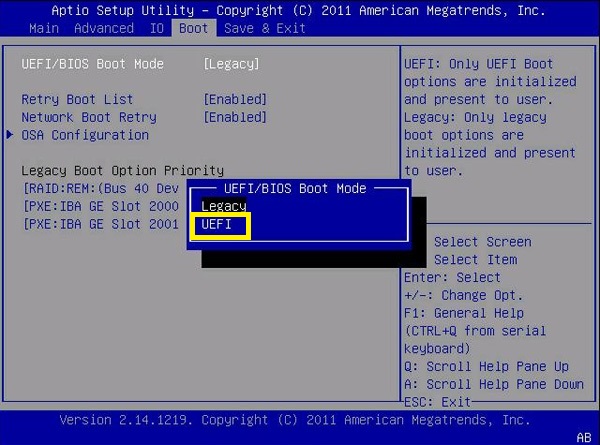600x445 pixels.
Task: Click the Aptio Setup Utility title text
Action: coord(298,10)
